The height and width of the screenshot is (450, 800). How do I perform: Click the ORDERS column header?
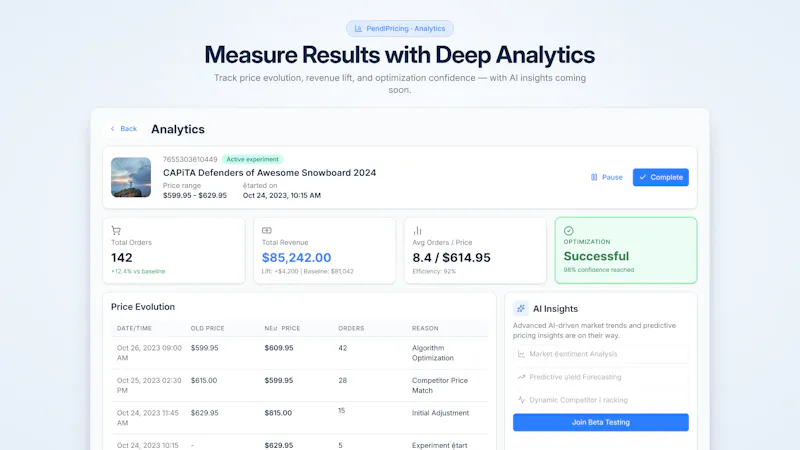pyautogui.click(x=351, y=329)
